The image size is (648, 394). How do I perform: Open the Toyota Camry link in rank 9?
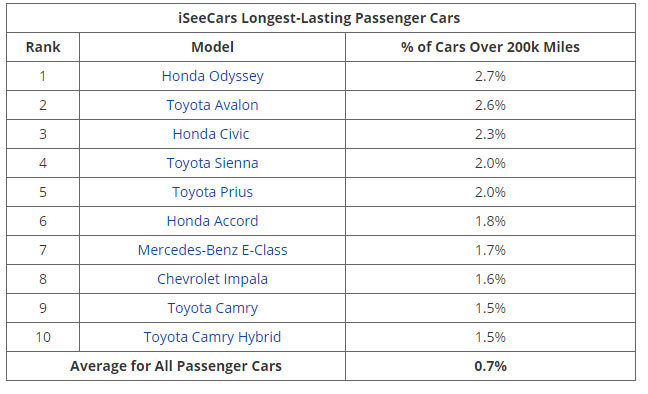212,308
